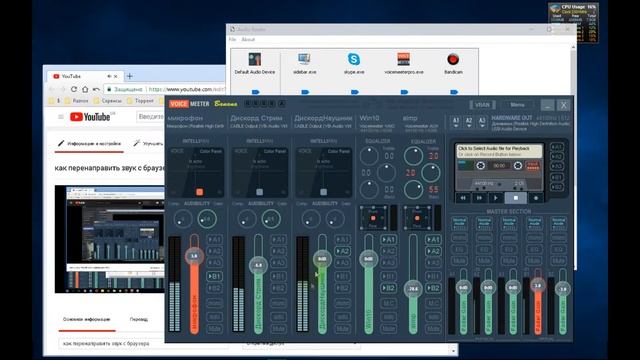This screenshot has height=360, width=640.
Task: Click the browser home button
Action: point(85,89)
